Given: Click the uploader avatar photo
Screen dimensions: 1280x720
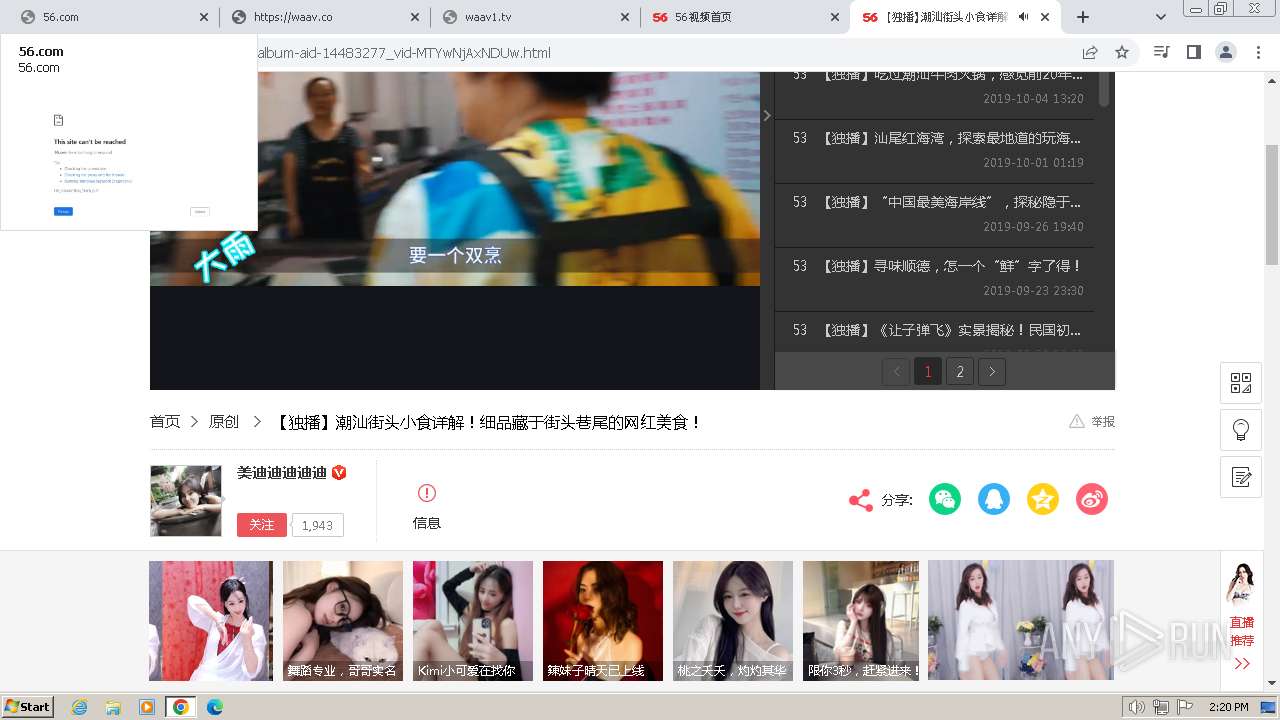Looking at the screenshot, I should (186, 501).
